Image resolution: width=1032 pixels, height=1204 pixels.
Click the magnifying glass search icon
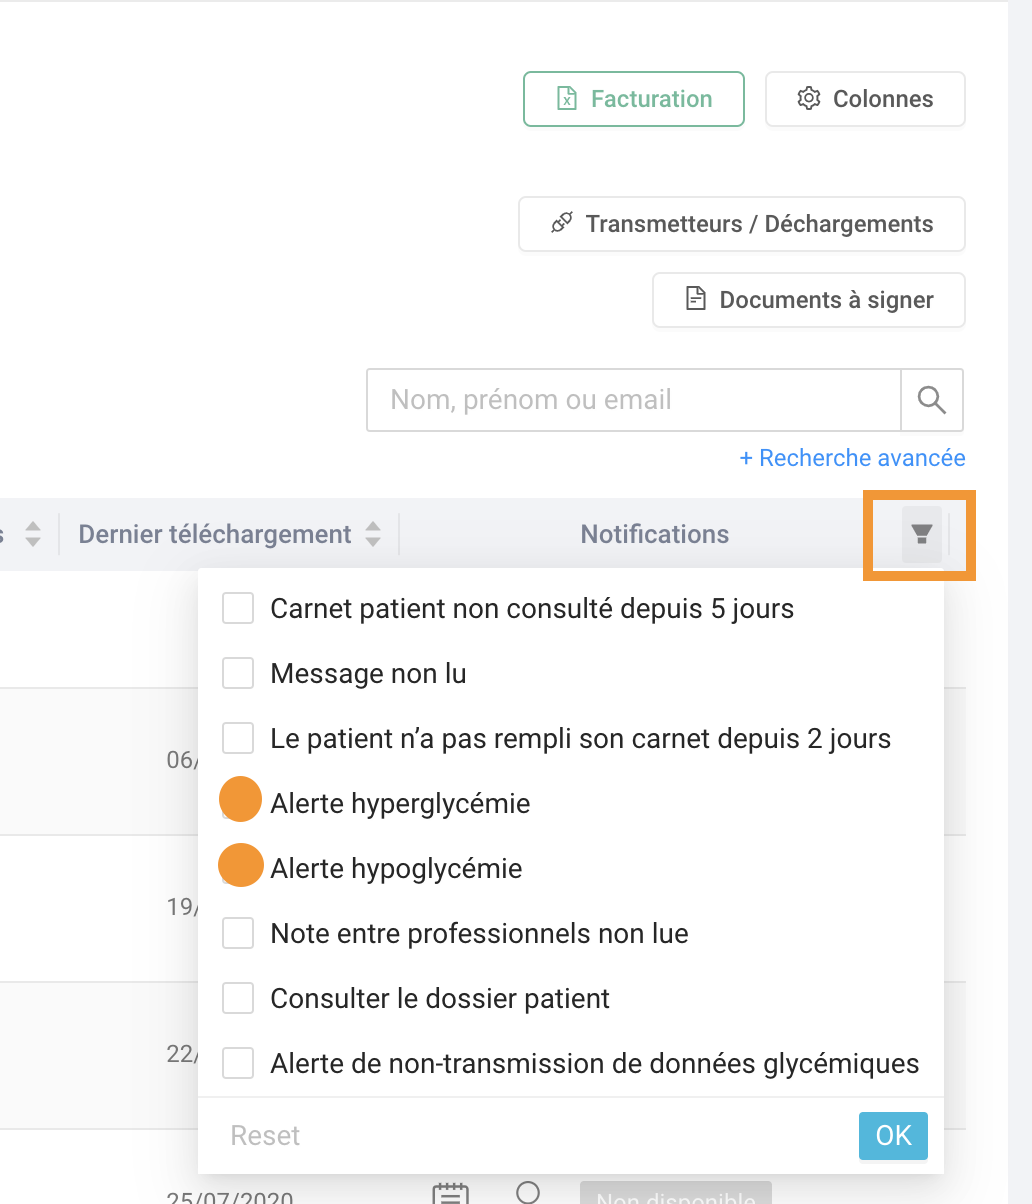pyautogui.click(x=932, y=400)
